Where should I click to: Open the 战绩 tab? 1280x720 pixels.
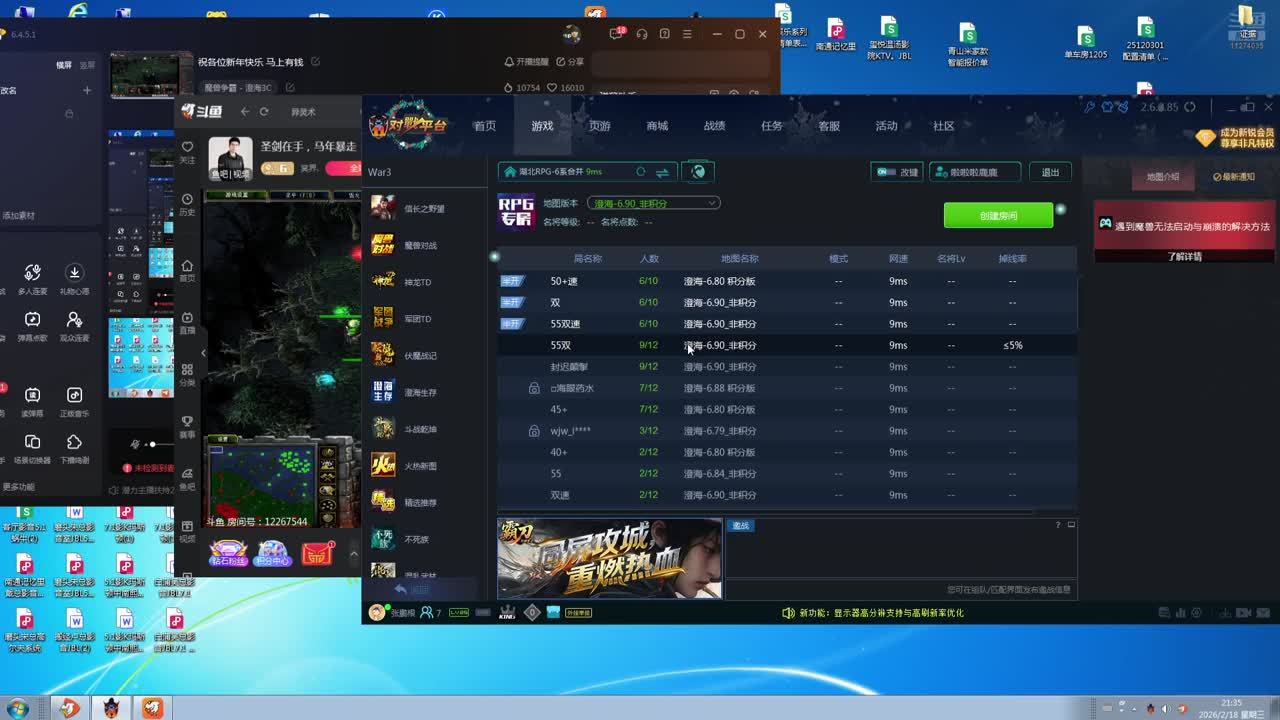coord(714,126)
